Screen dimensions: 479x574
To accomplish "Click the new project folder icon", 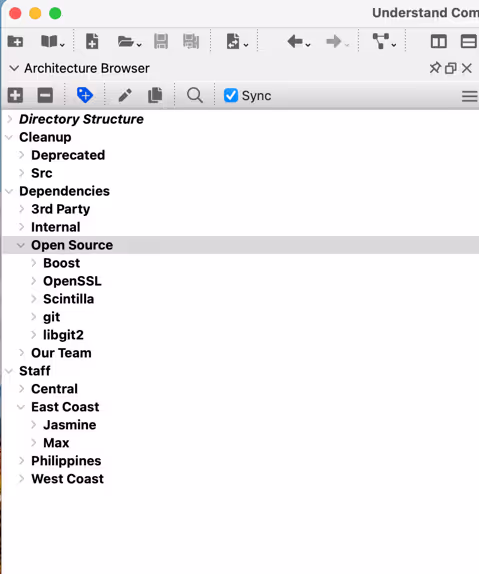I will click(15, 41).
